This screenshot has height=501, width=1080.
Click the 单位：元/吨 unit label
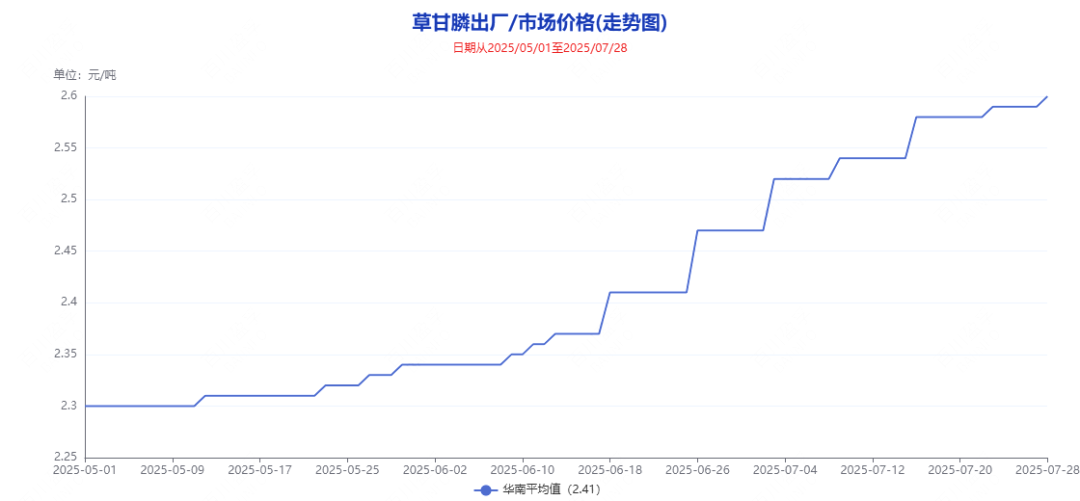click(x=85, y=75)
